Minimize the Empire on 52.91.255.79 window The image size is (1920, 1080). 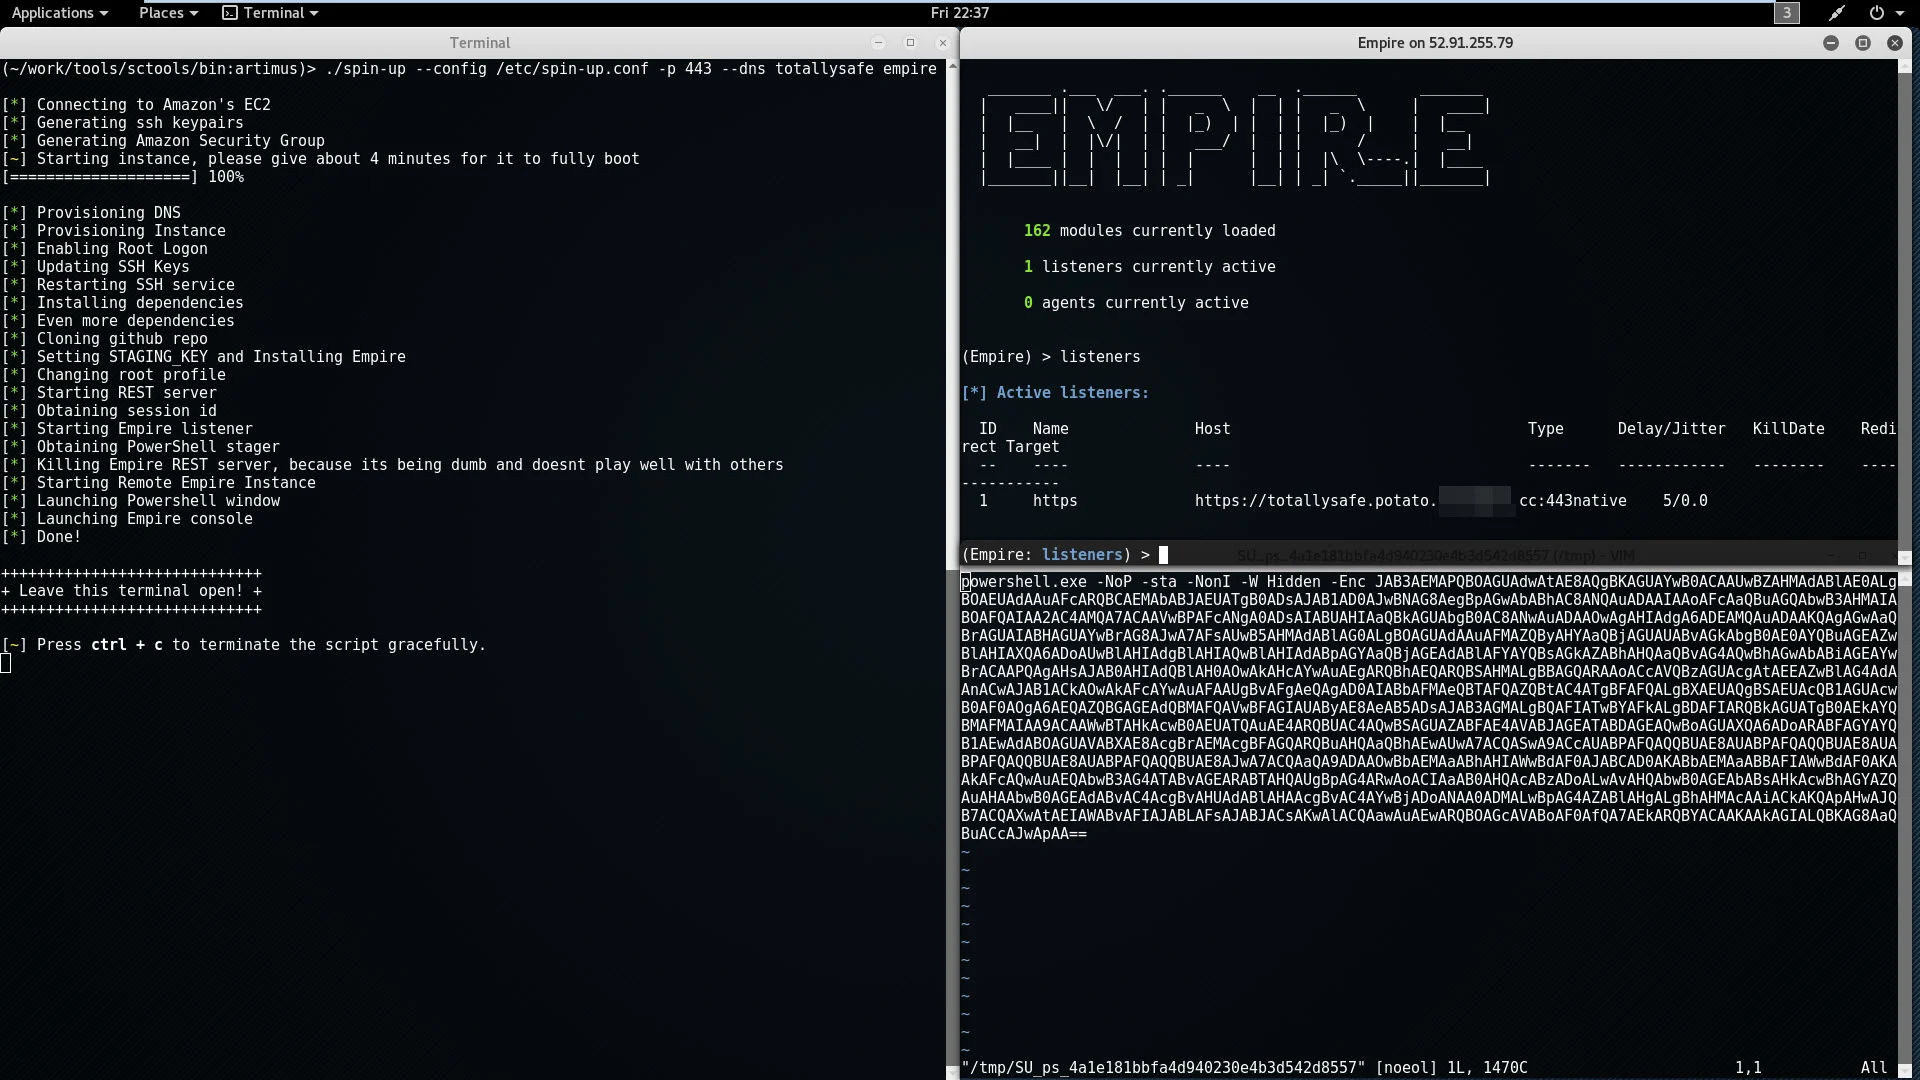click(1831, 43)
